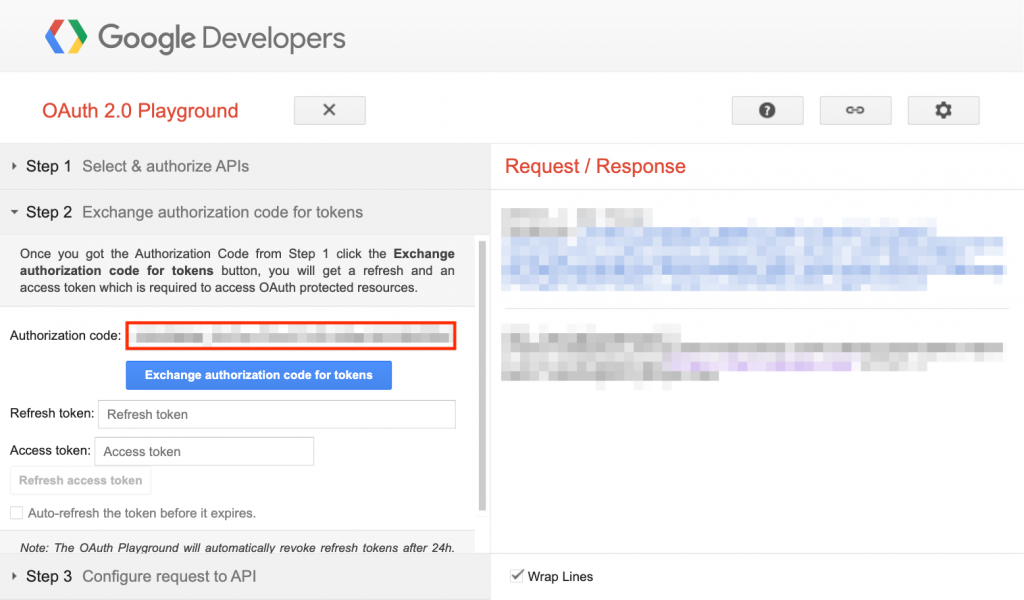Click the Access token label
The image size is (1024, 600).
[50, 450]
